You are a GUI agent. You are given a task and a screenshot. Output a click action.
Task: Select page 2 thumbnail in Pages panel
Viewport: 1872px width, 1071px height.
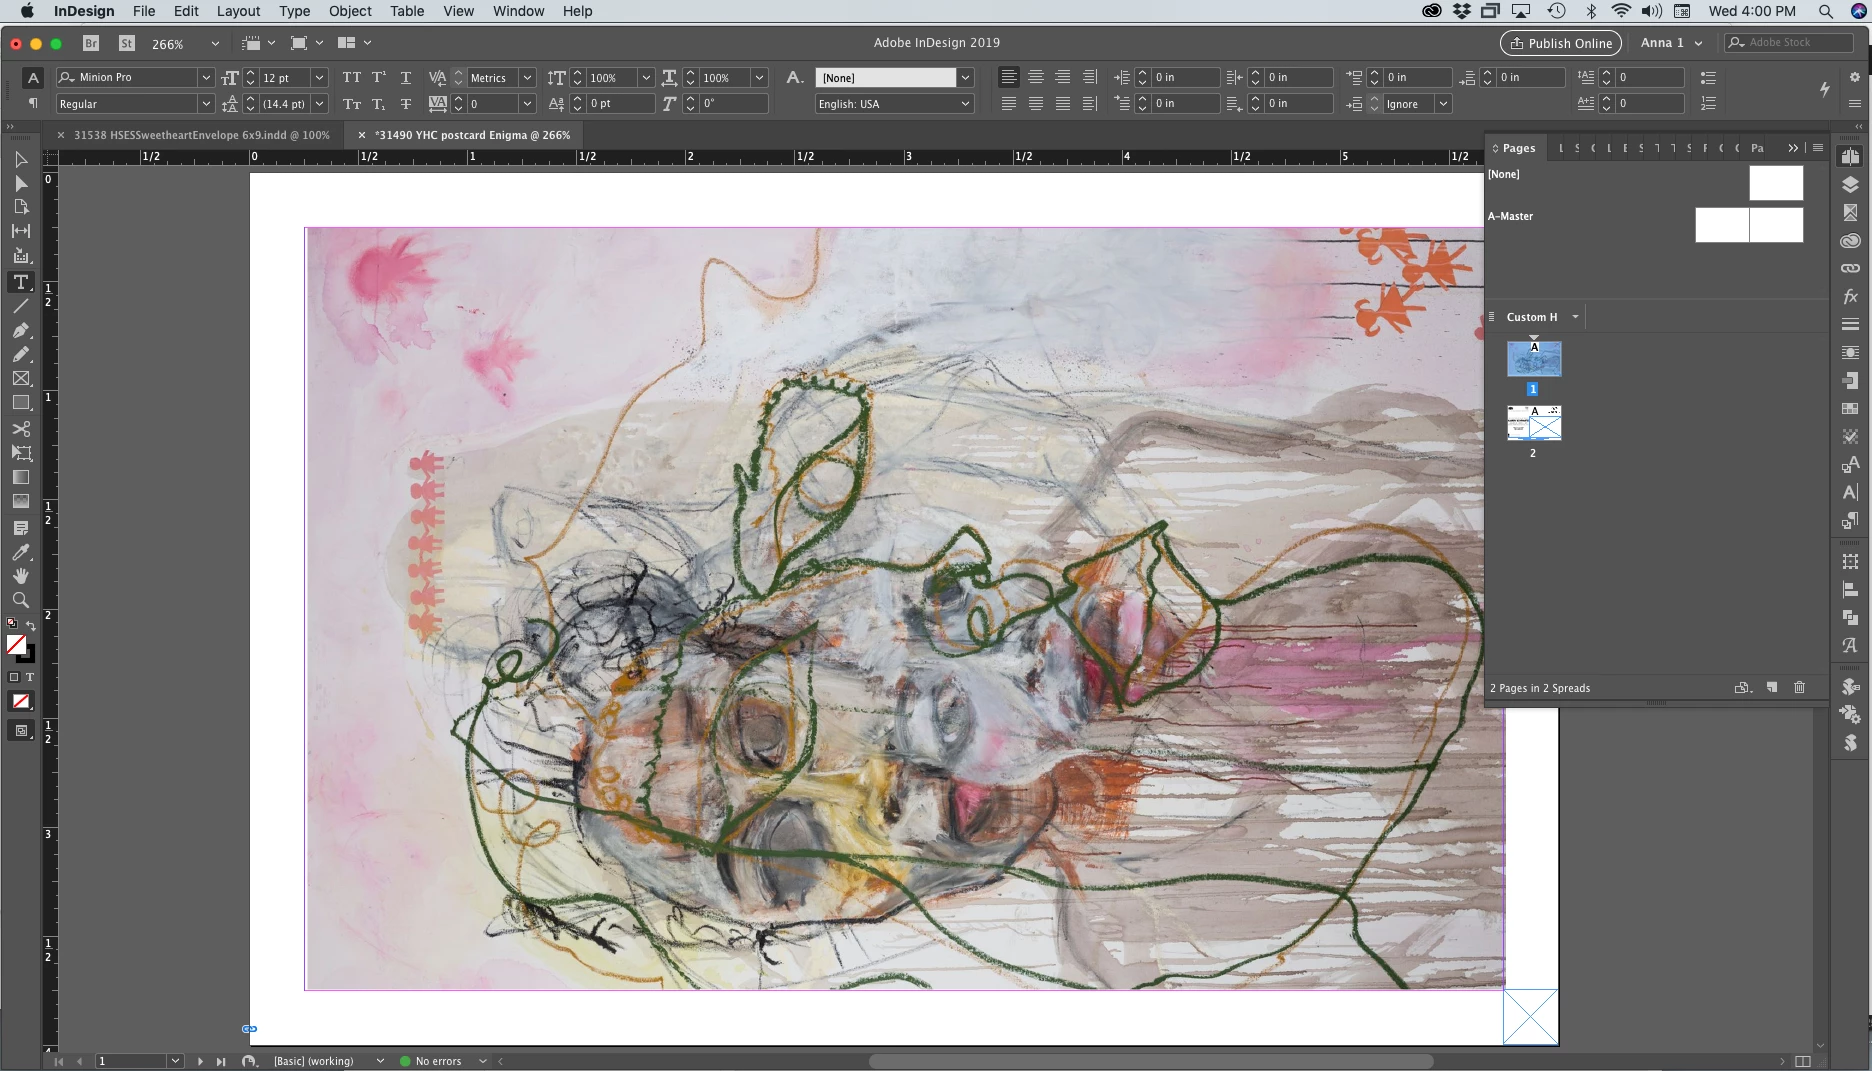click(x=1534, y=423)
